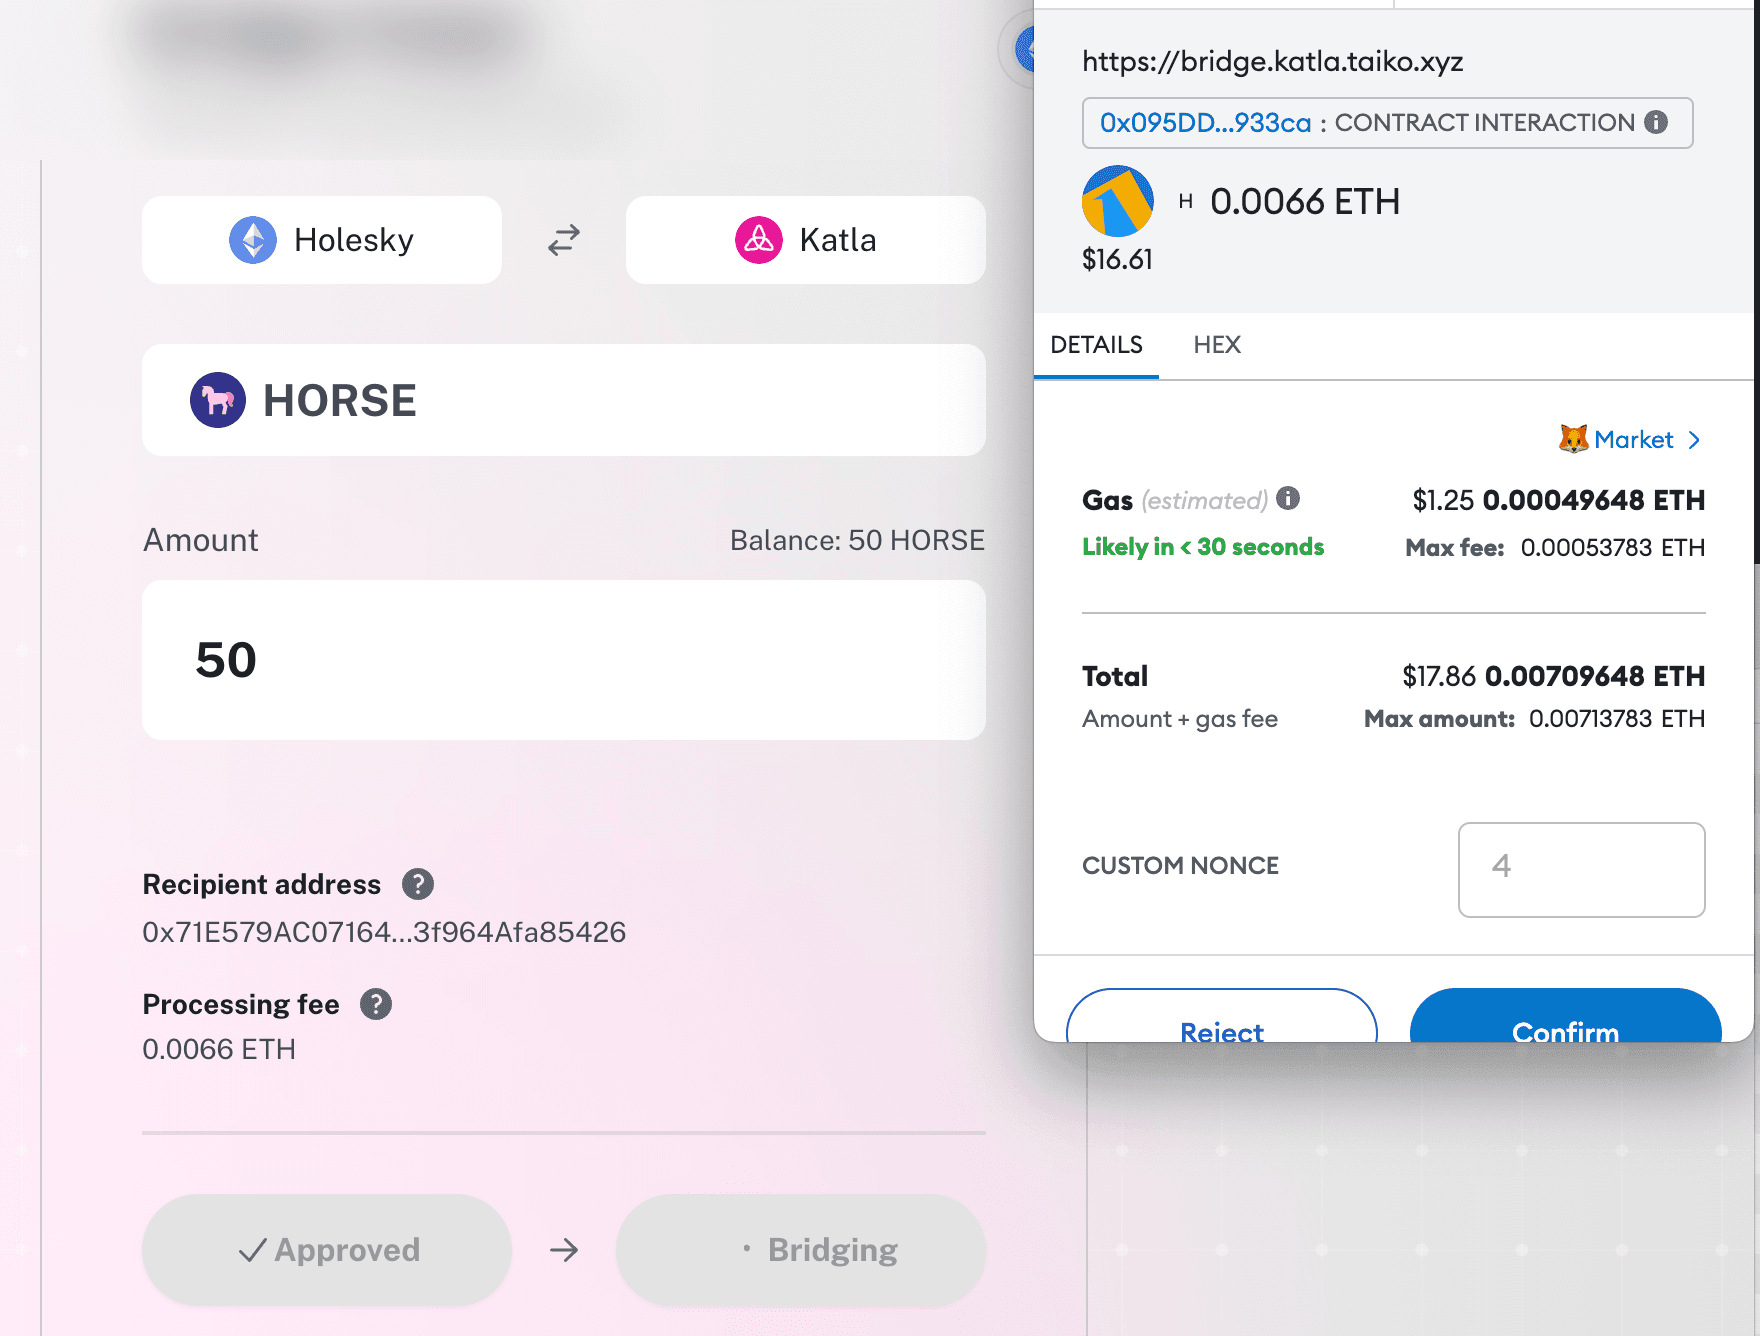This screenshot has height=1336, width=1760.
Task: Click the gas 0.00049648 ETH value
Action: pyautogui.click(x=1593, y=500)
